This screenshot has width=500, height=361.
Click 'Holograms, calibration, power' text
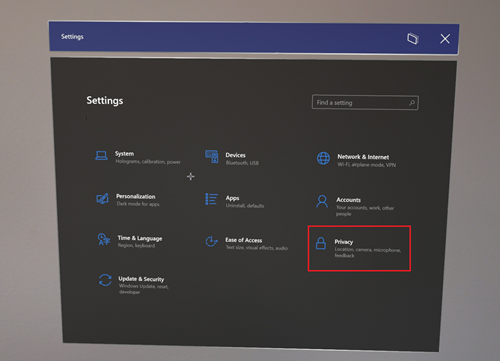pos(148,162)
